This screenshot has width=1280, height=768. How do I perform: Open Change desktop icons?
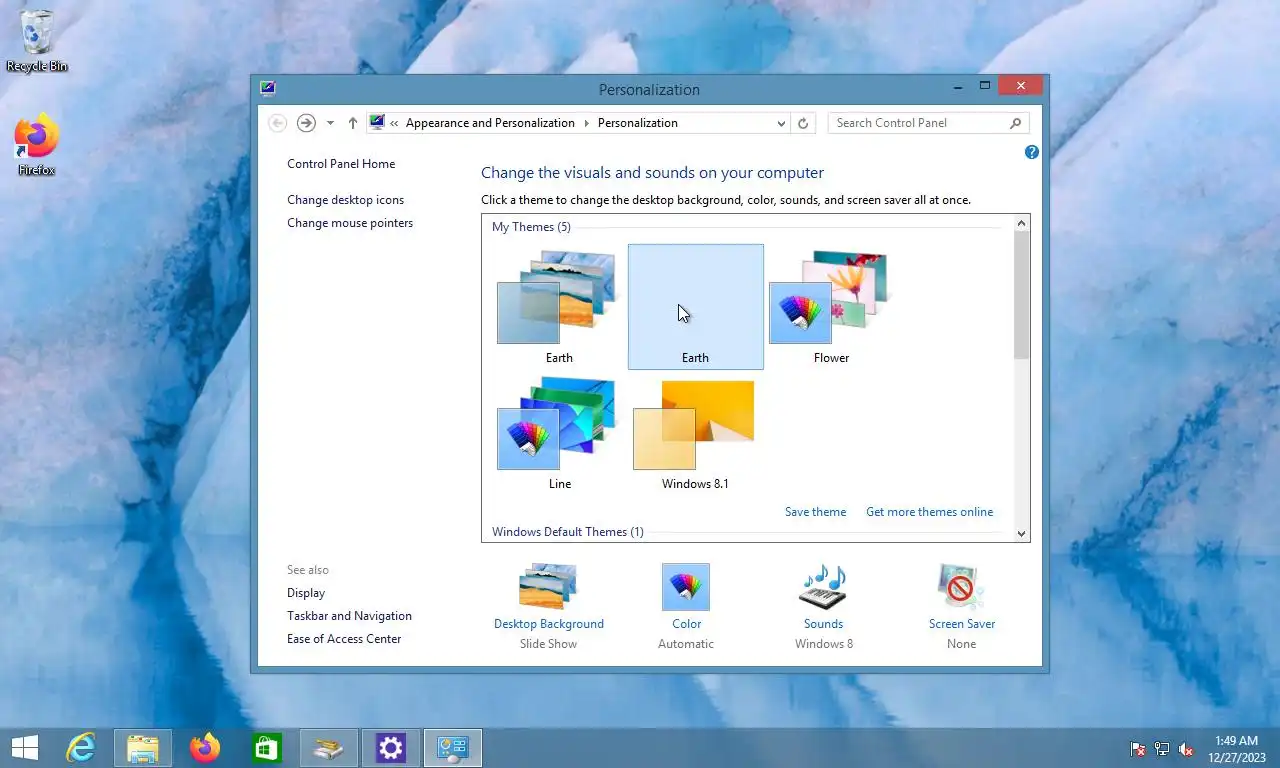(346, 200)
